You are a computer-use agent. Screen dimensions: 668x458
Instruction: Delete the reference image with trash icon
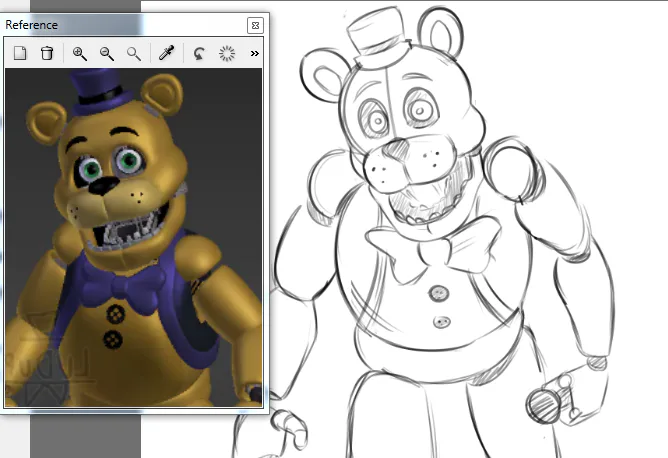[47, 53]
